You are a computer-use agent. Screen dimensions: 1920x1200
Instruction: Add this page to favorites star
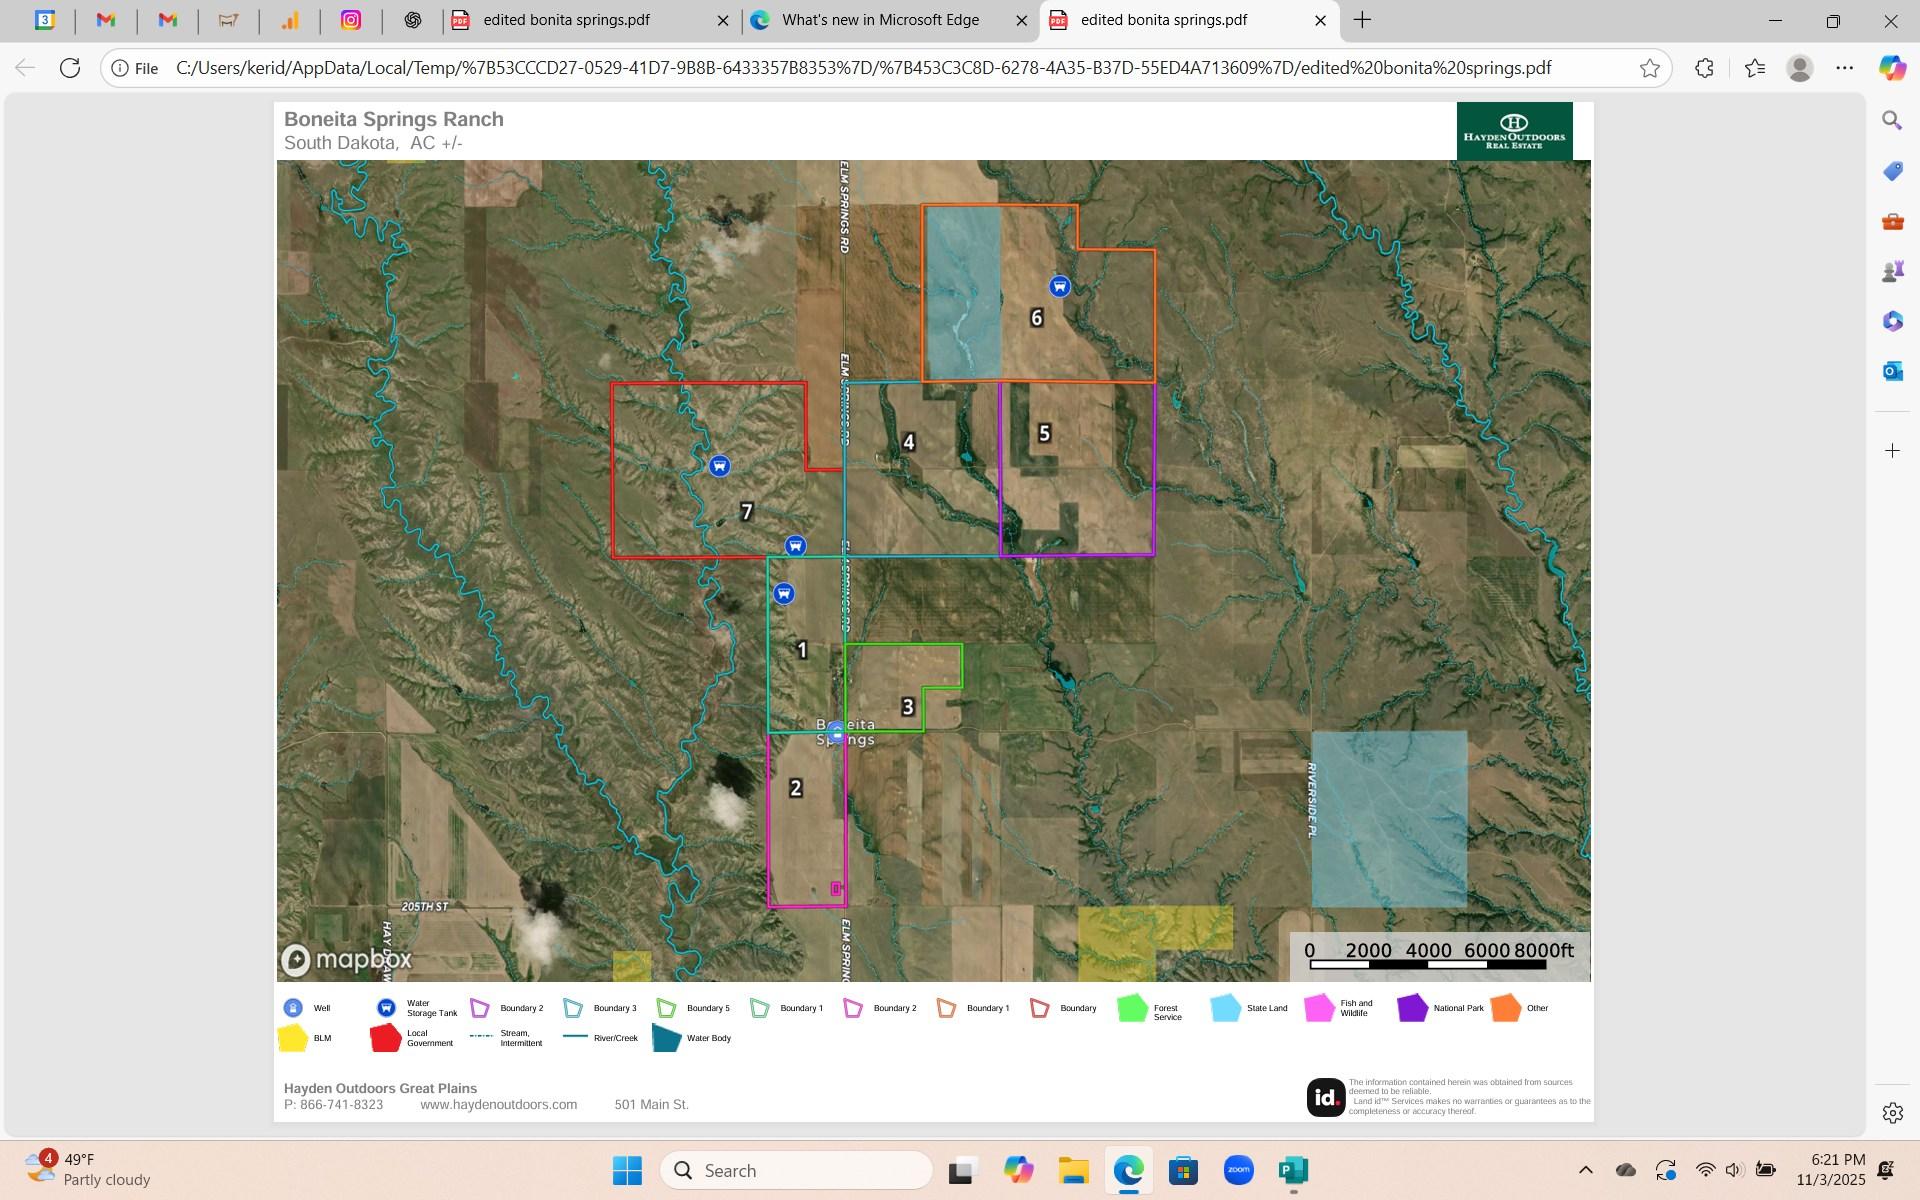[x=1649, y=68]
